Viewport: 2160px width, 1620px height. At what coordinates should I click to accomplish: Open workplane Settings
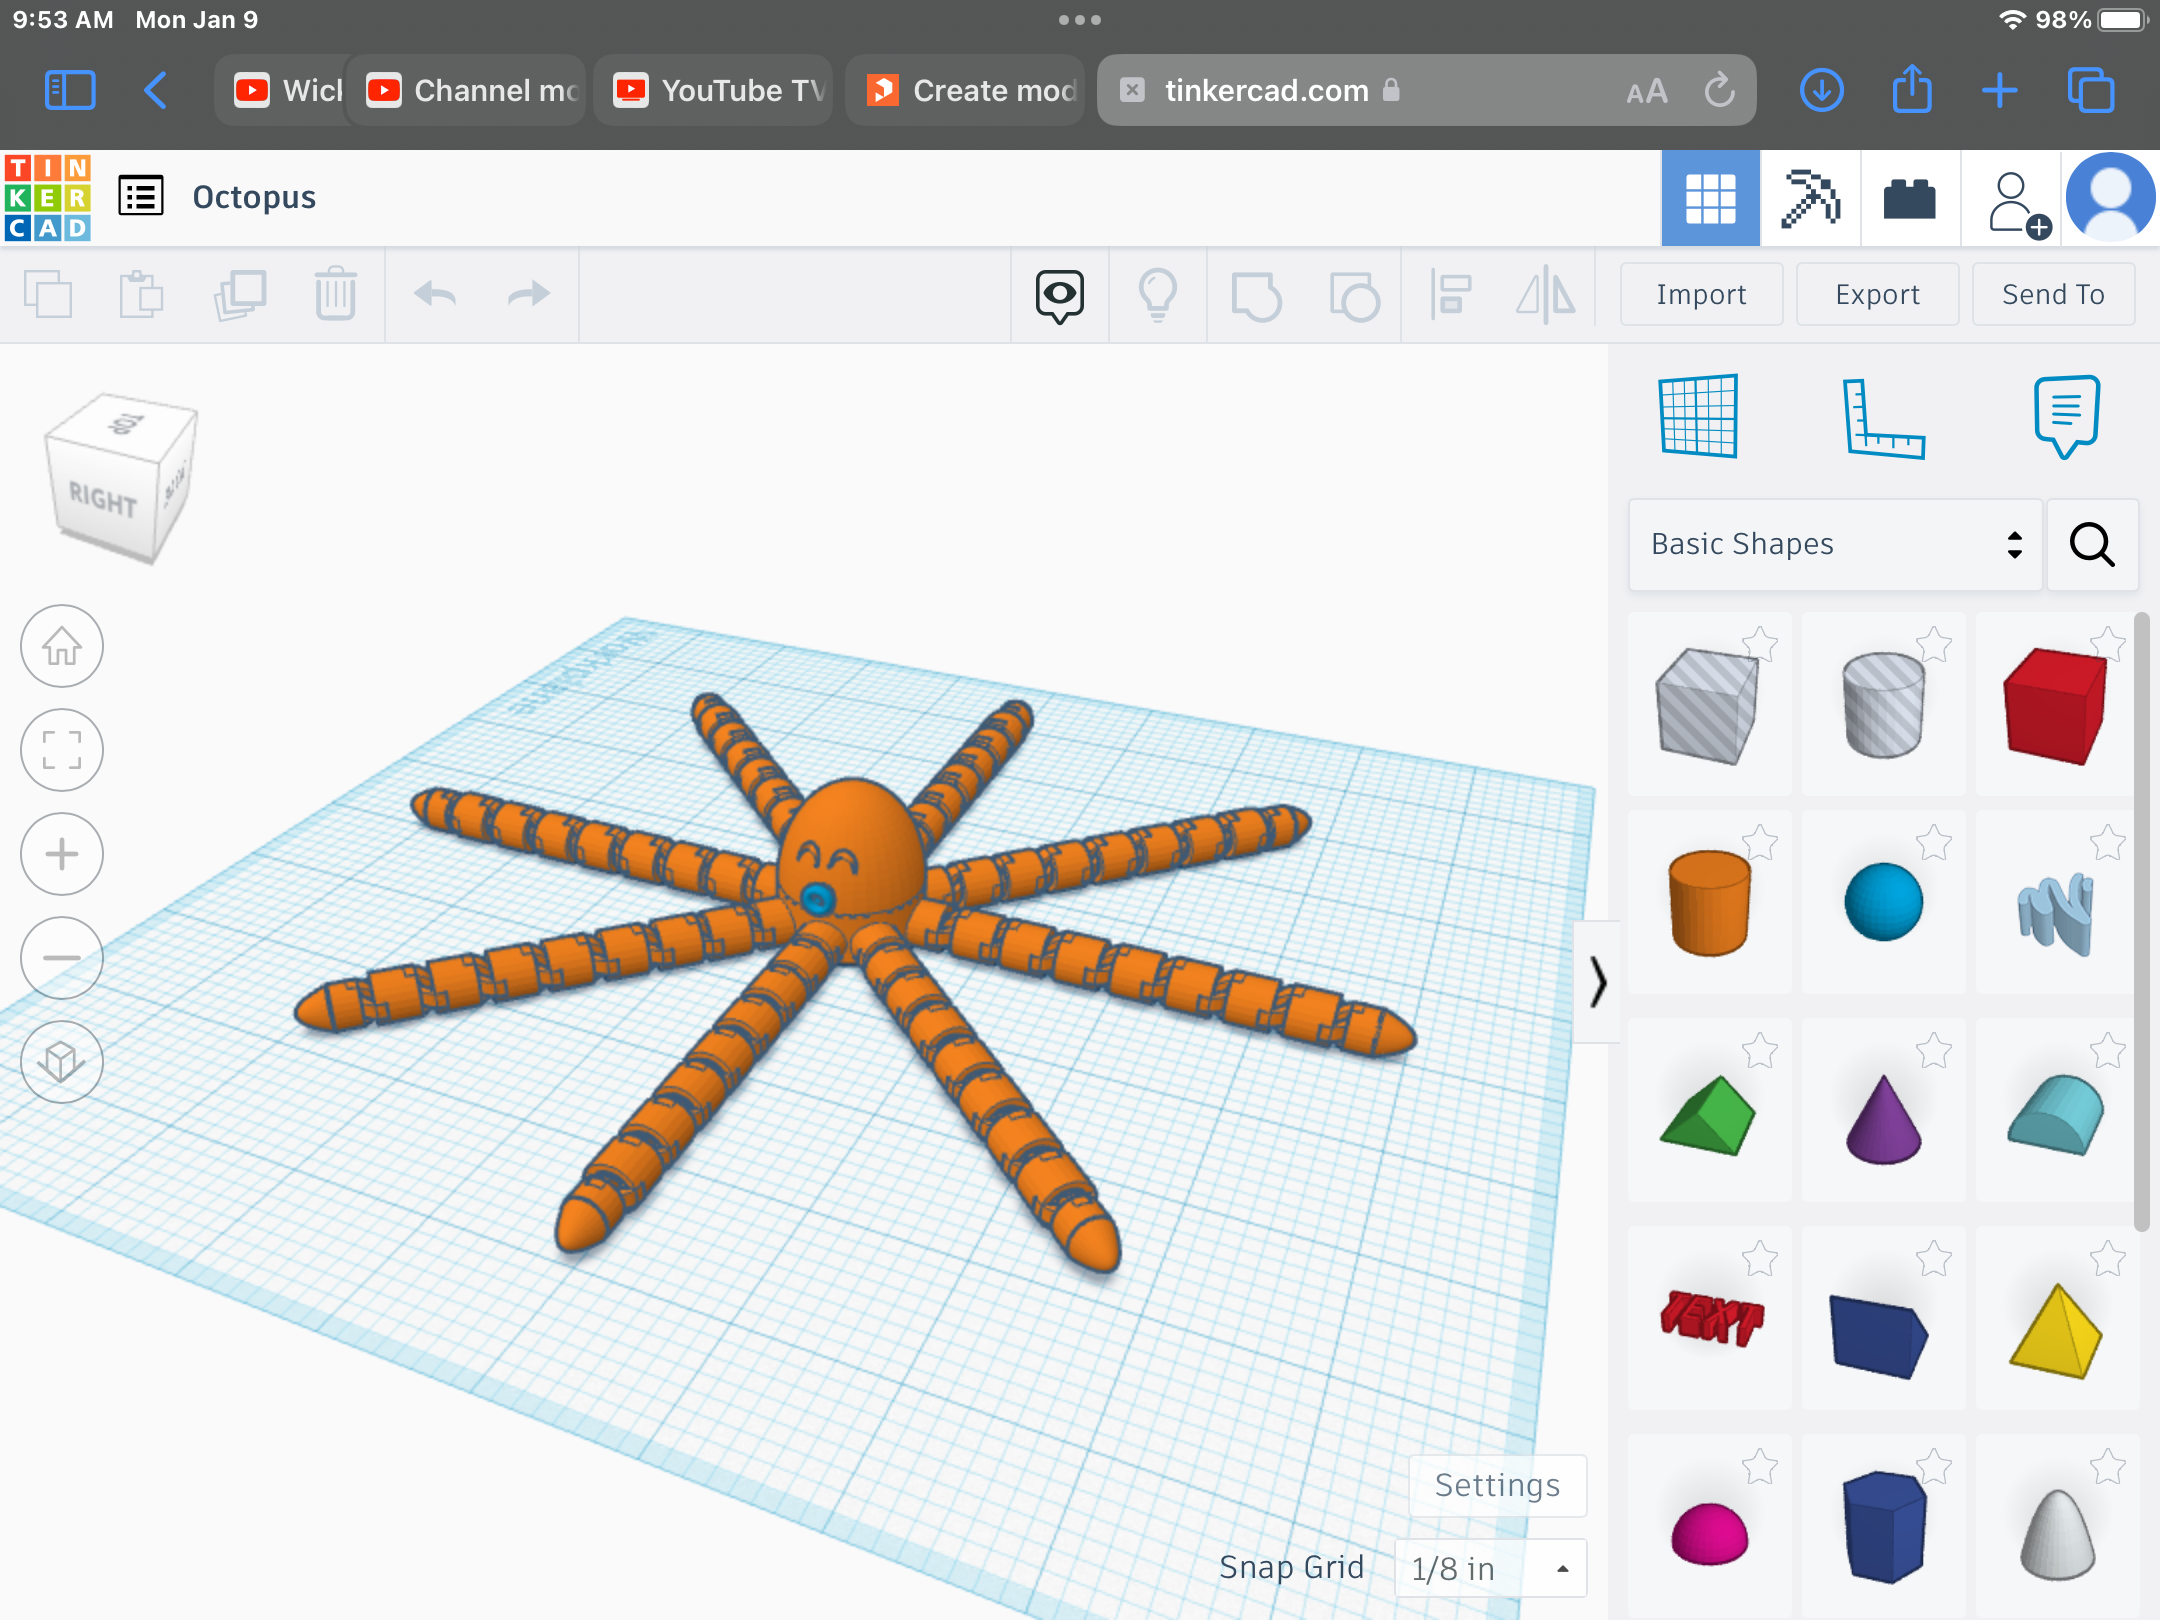[1497, 1485]
